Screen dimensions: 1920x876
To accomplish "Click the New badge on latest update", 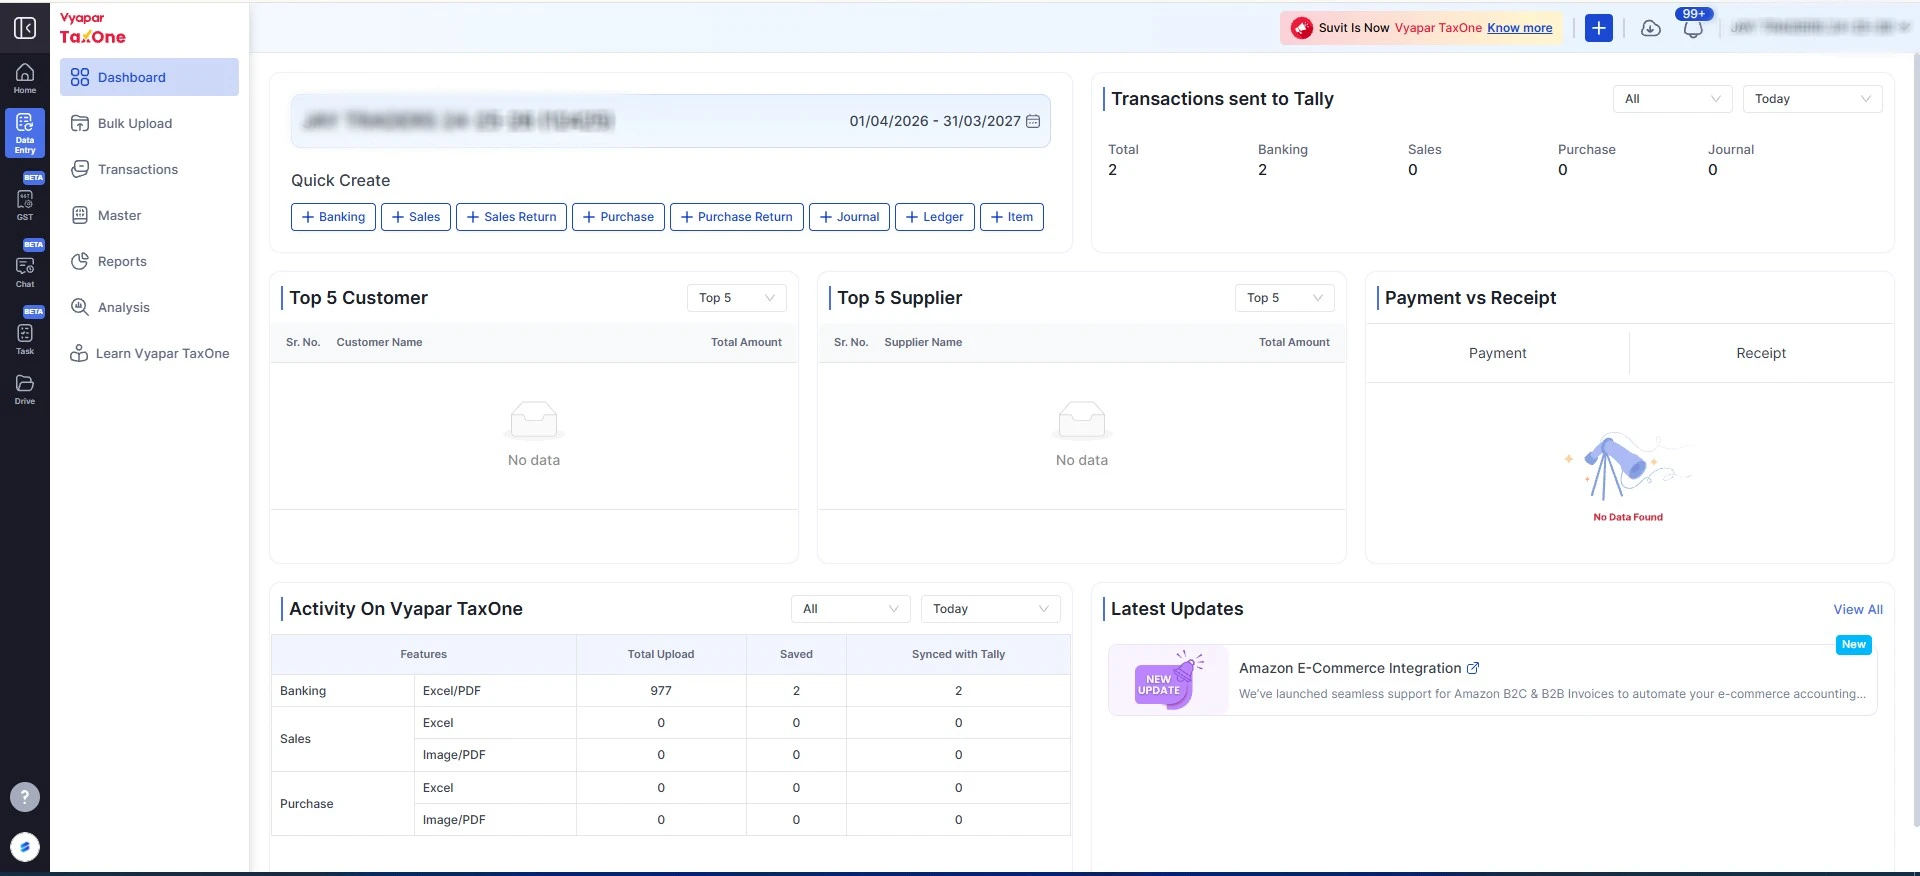I will point(1854,645).
